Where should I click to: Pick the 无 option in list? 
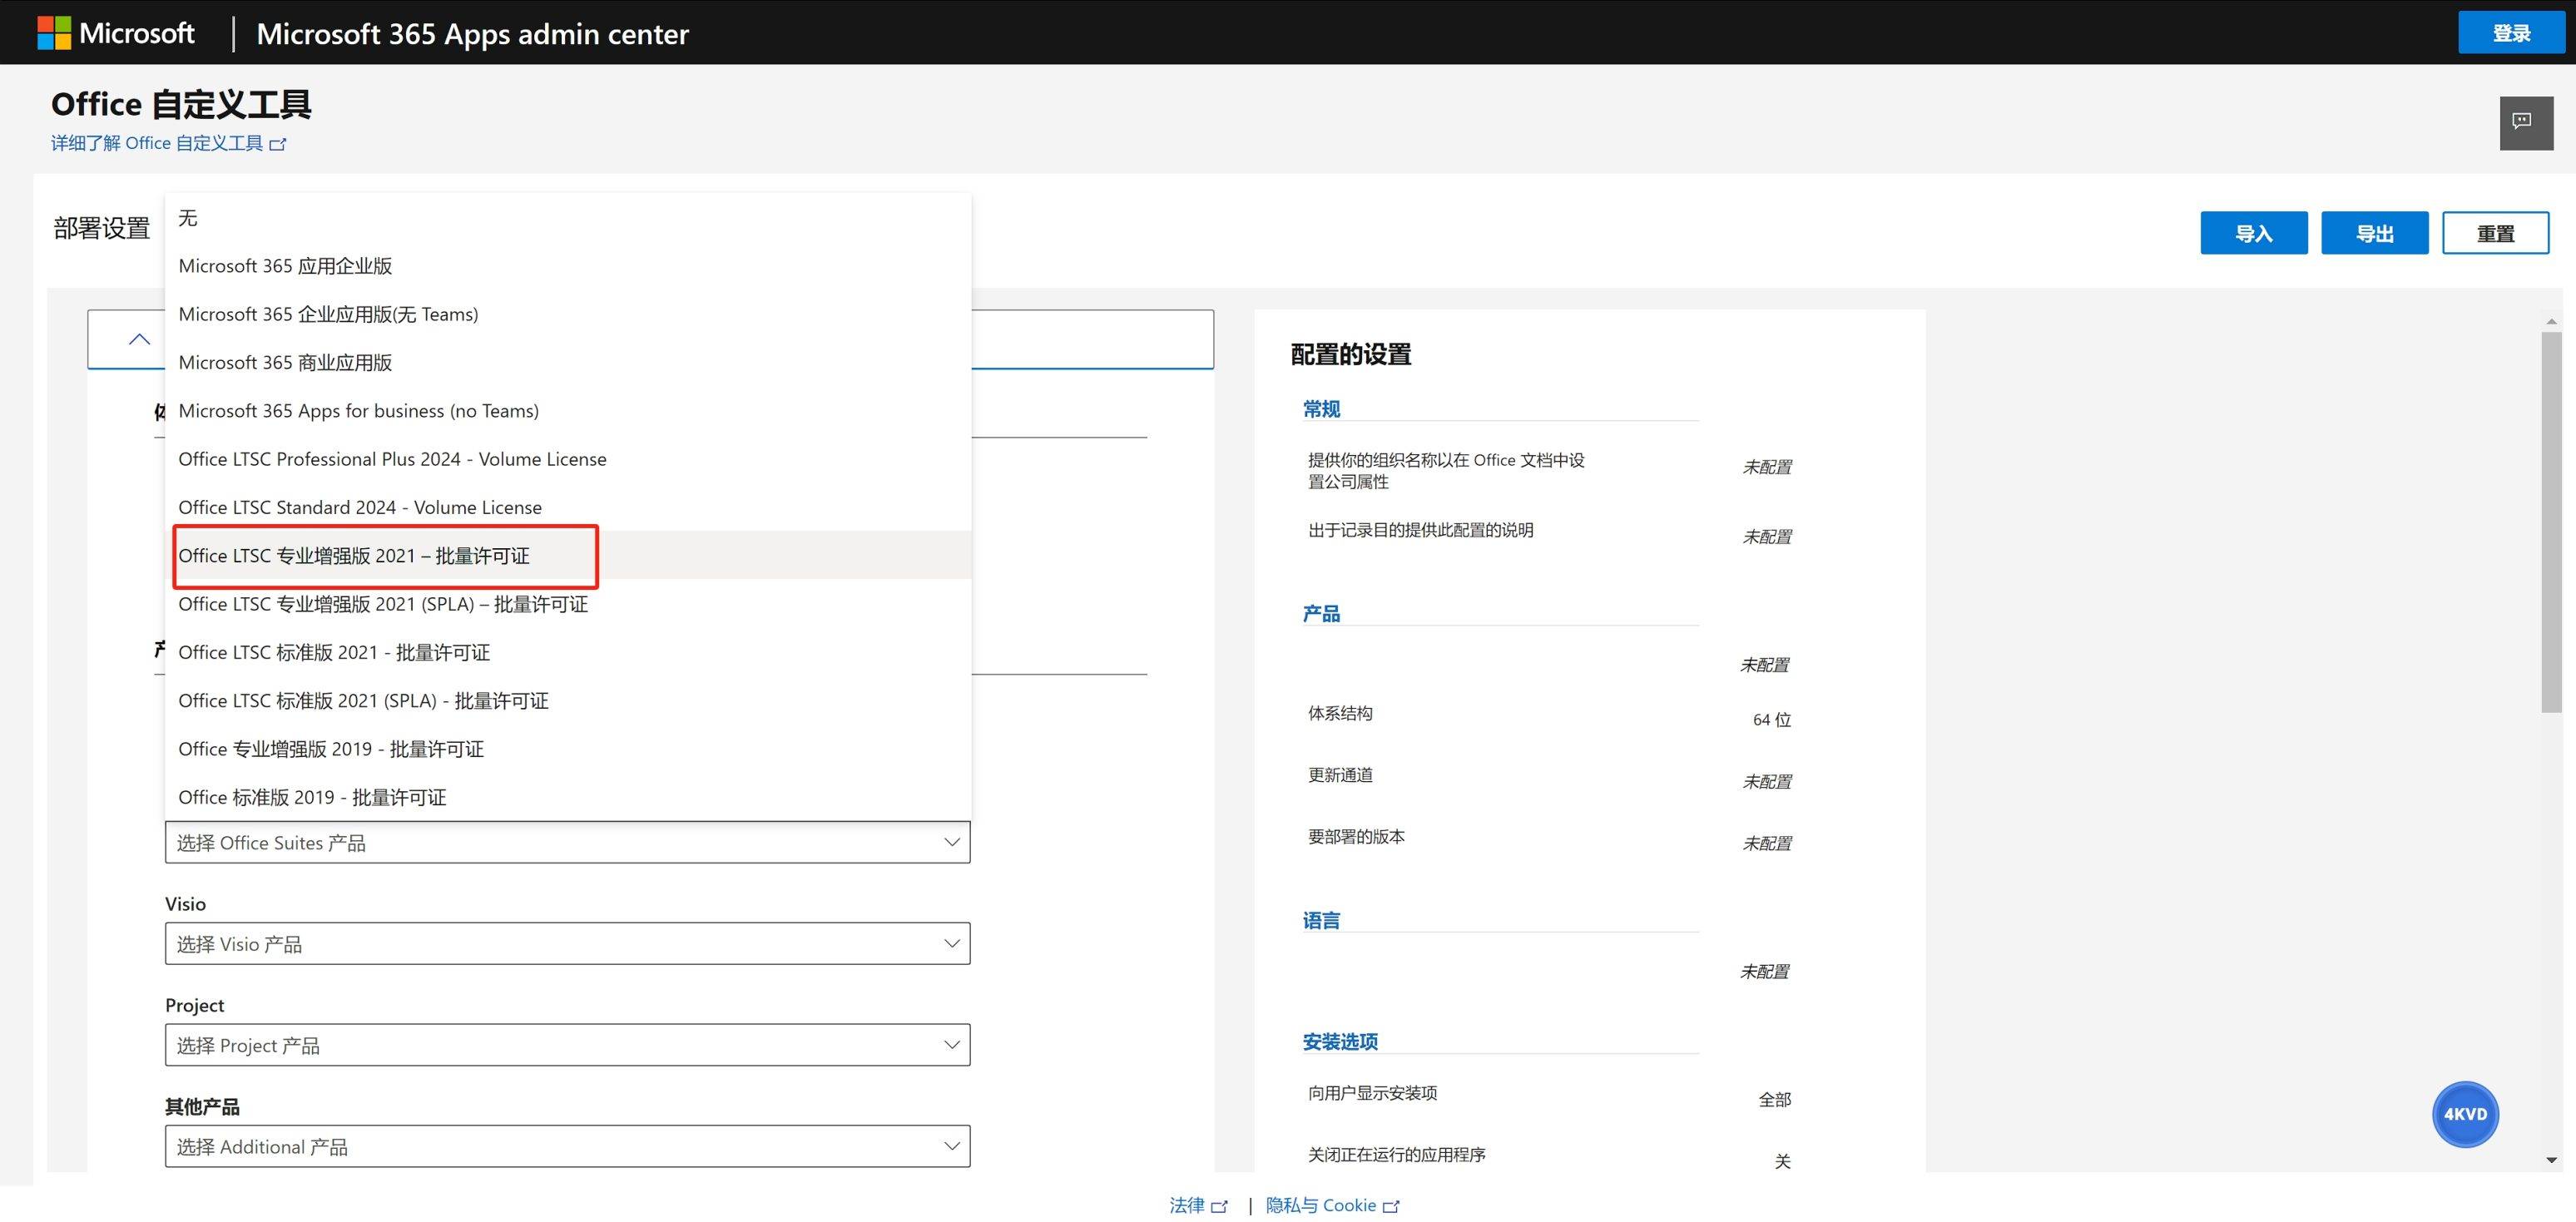coord(188,218)
